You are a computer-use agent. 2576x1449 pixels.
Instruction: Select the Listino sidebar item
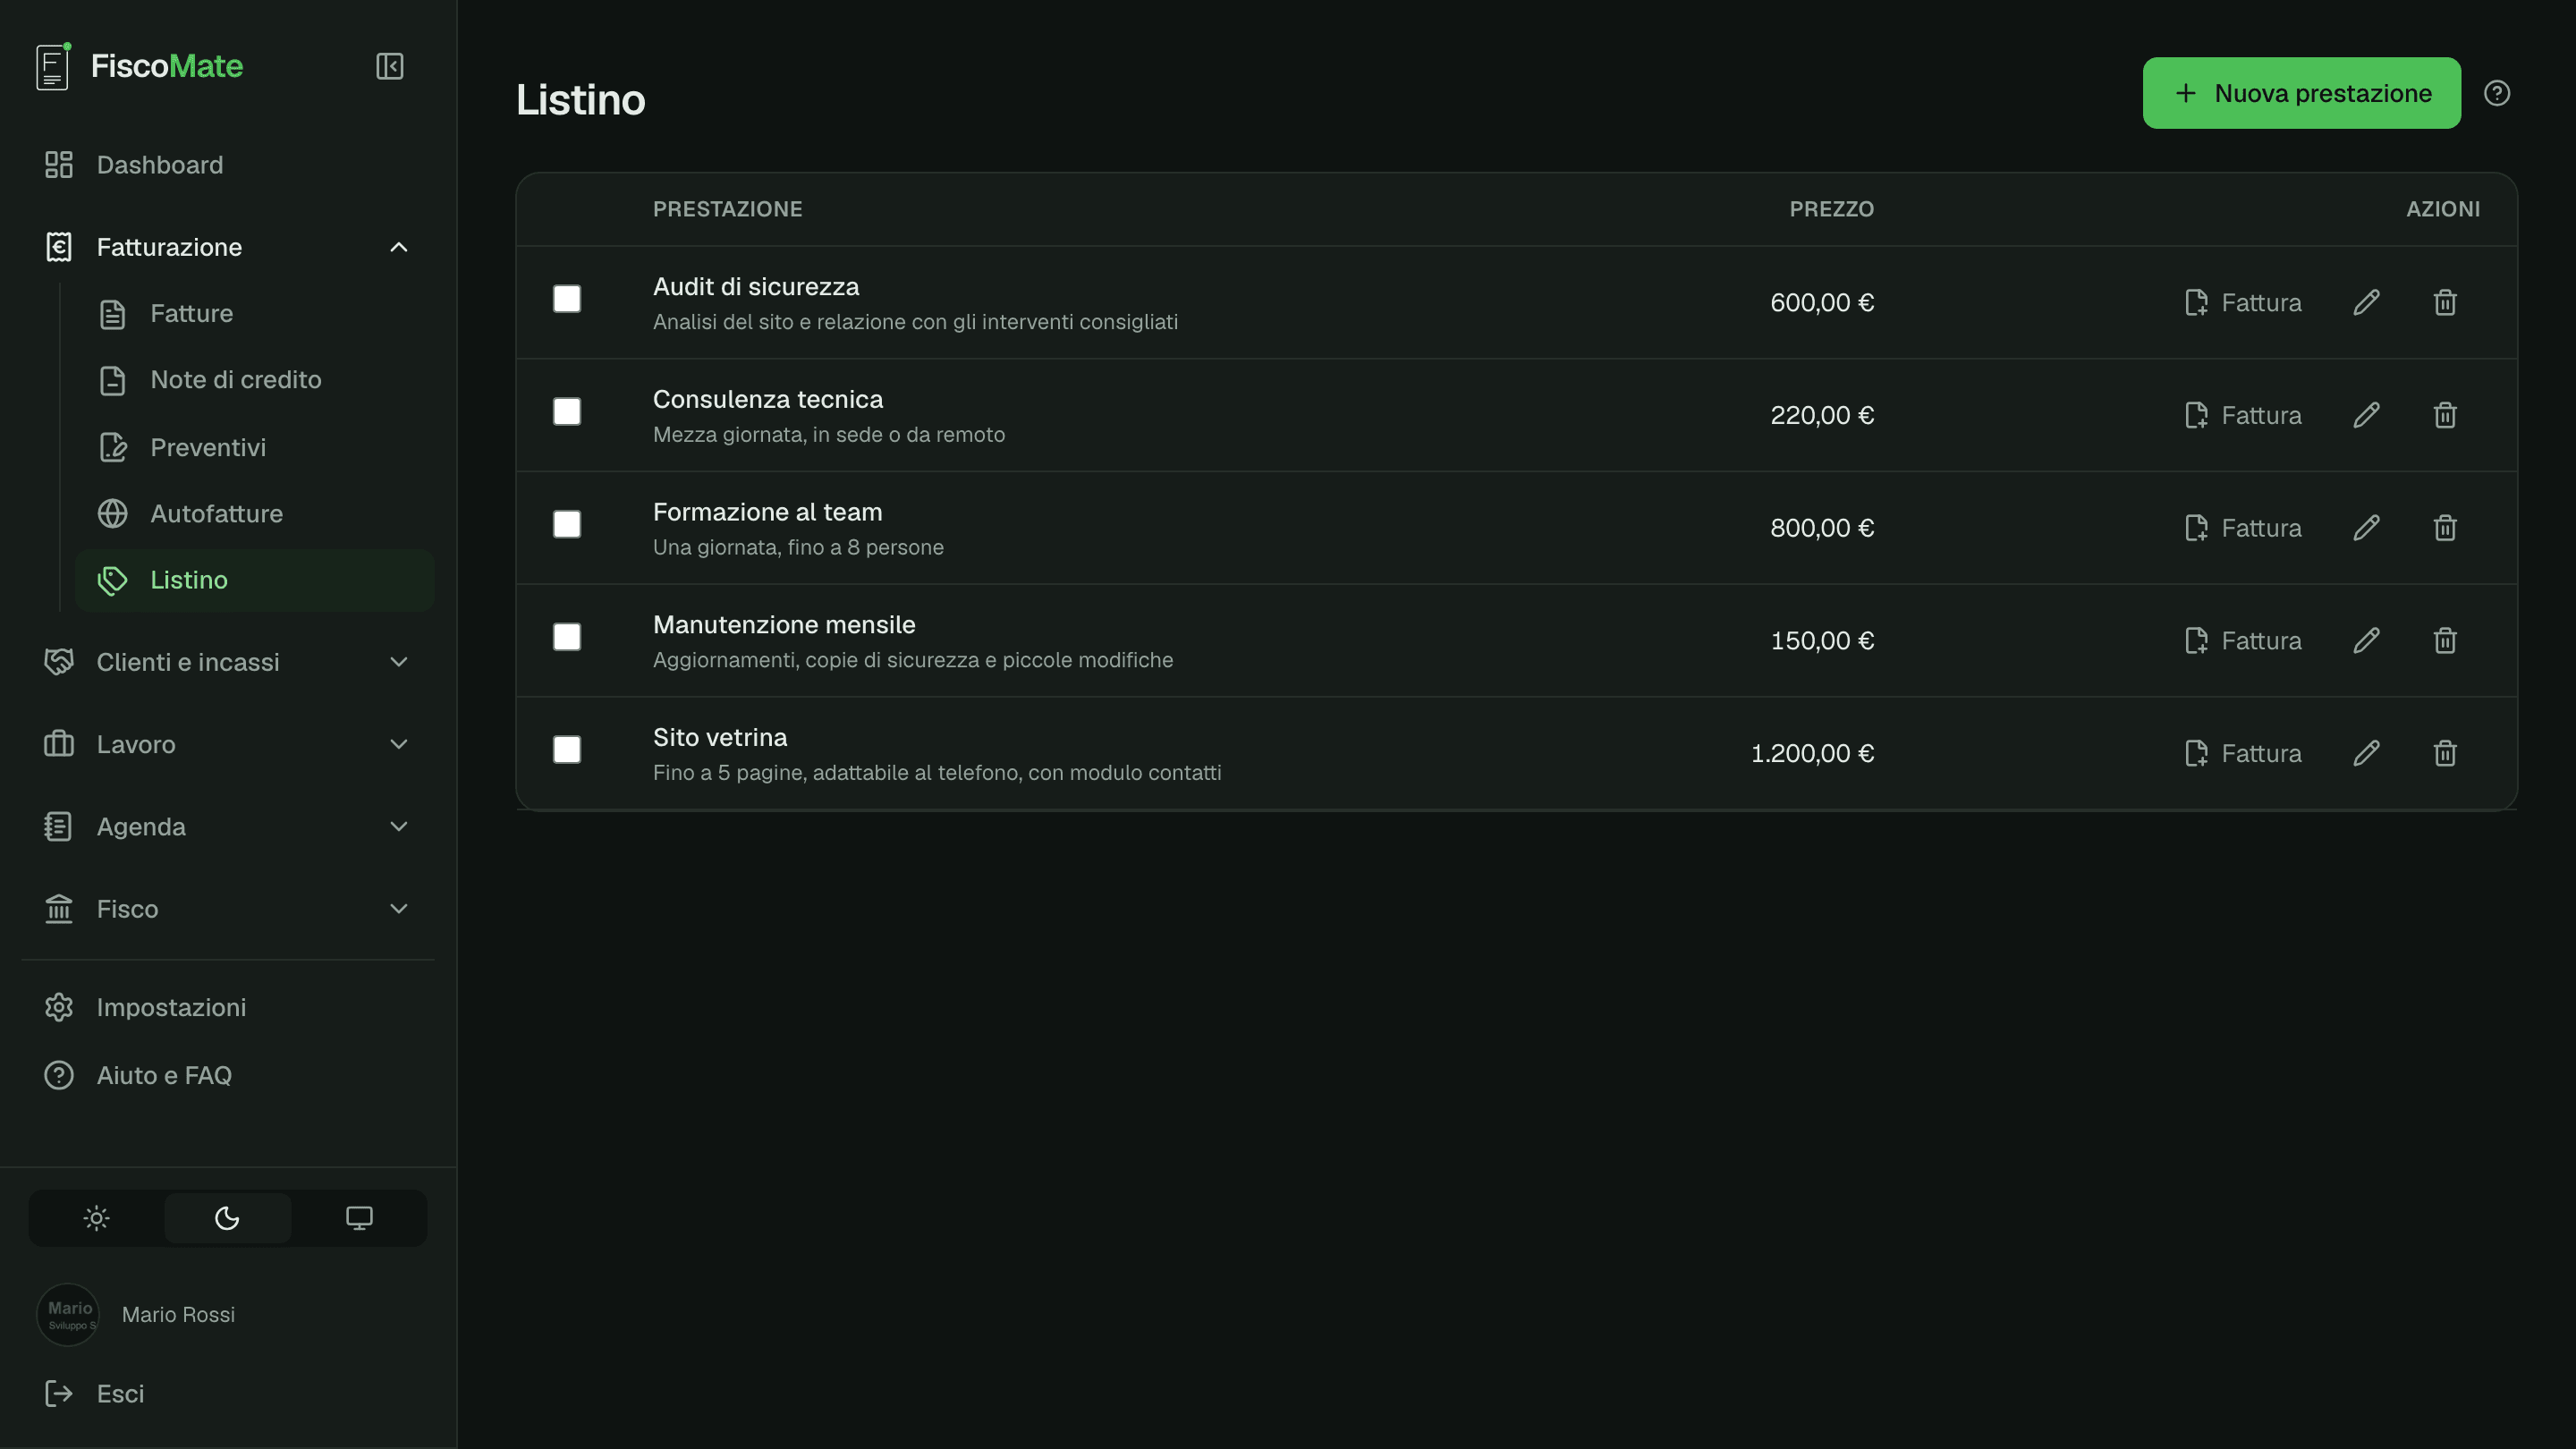(254, 580)
